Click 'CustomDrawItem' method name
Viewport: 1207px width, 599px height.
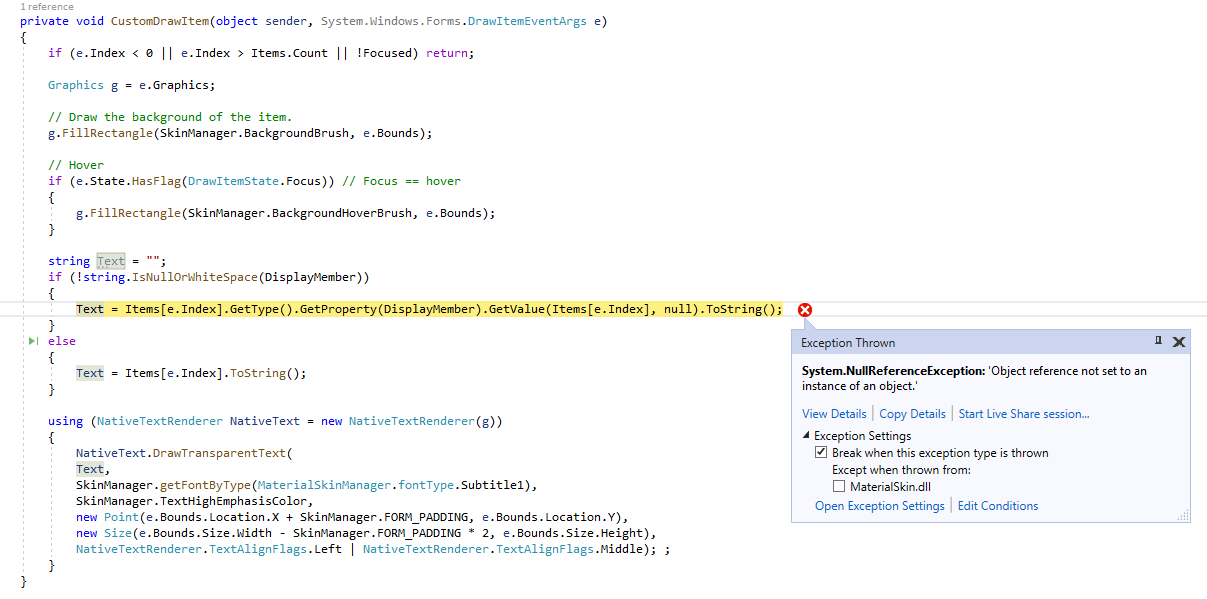(160, 21)
